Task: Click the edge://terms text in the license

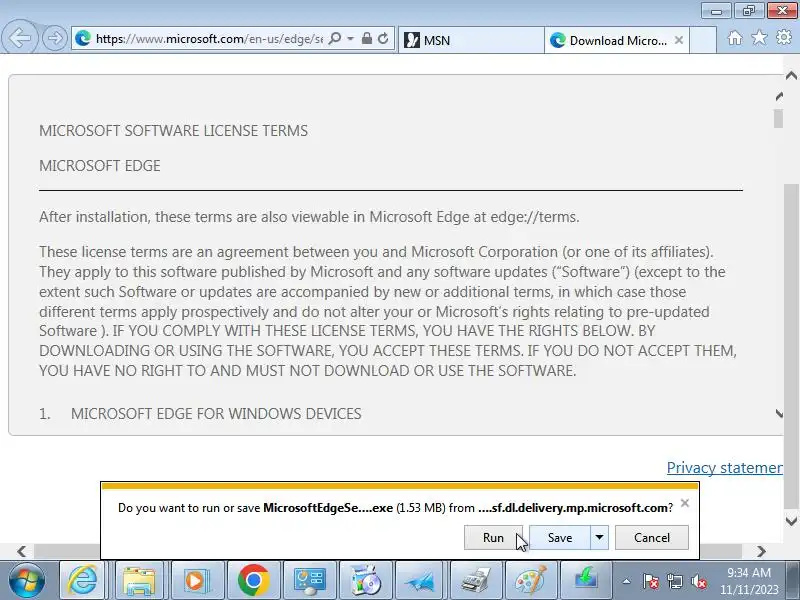Action: click(x=534, y=217)
